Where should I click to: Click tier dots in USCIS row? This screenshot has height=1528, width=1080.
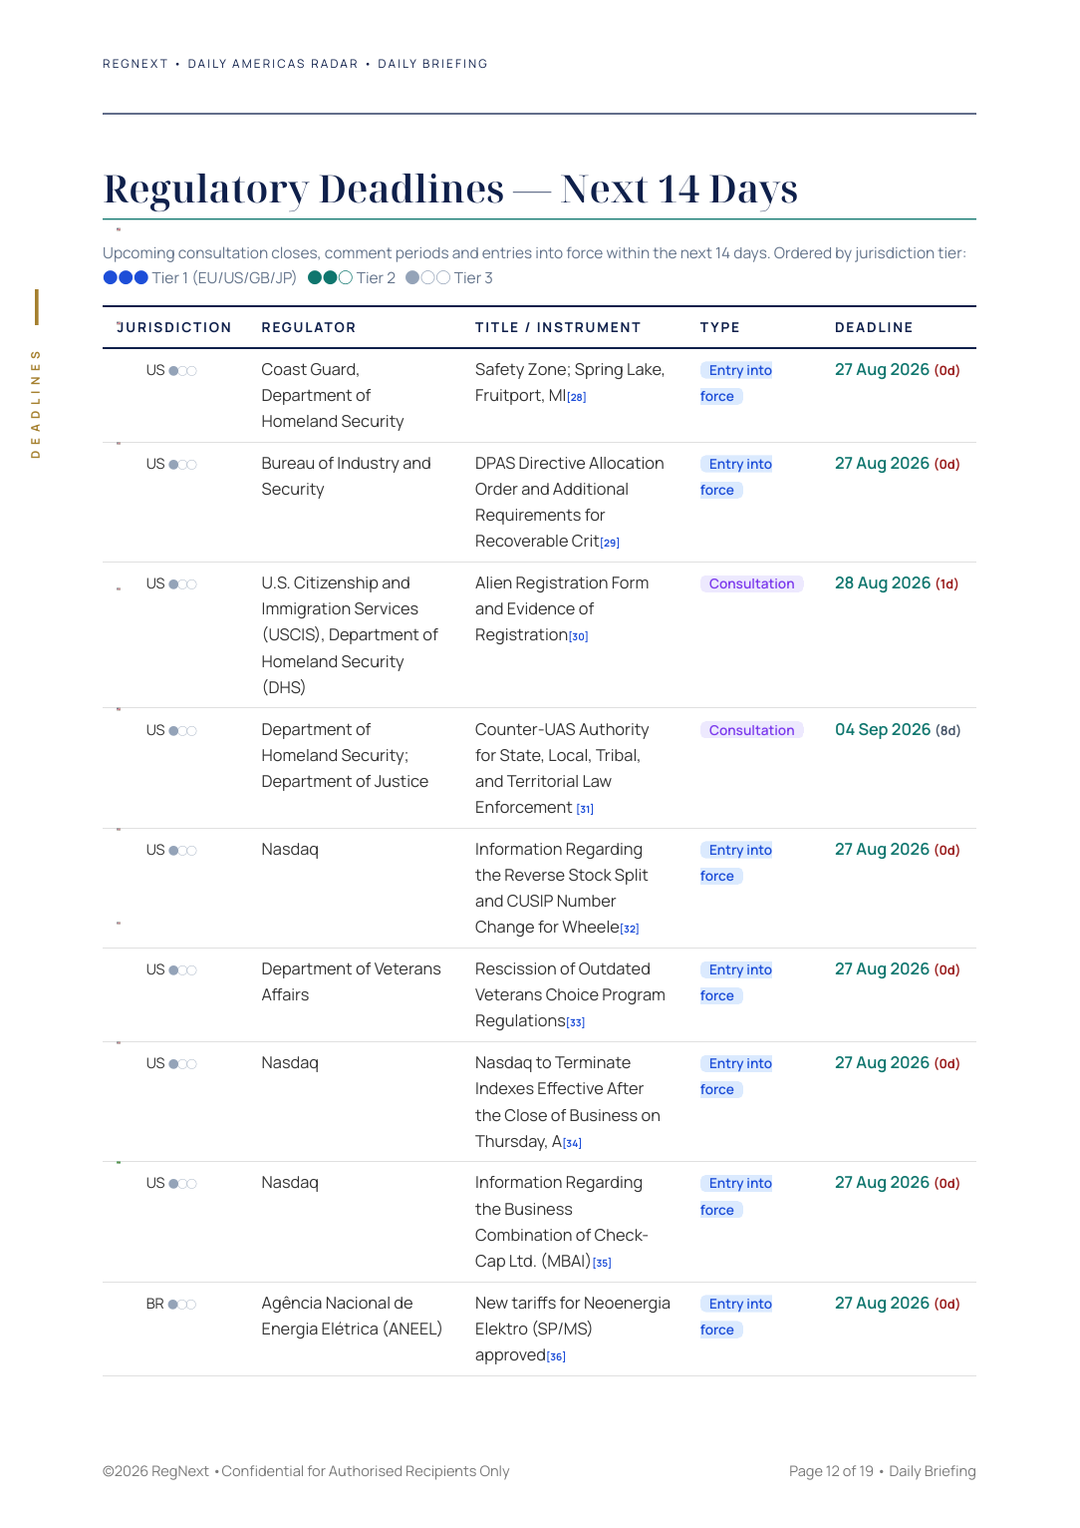tap(183, 585)
